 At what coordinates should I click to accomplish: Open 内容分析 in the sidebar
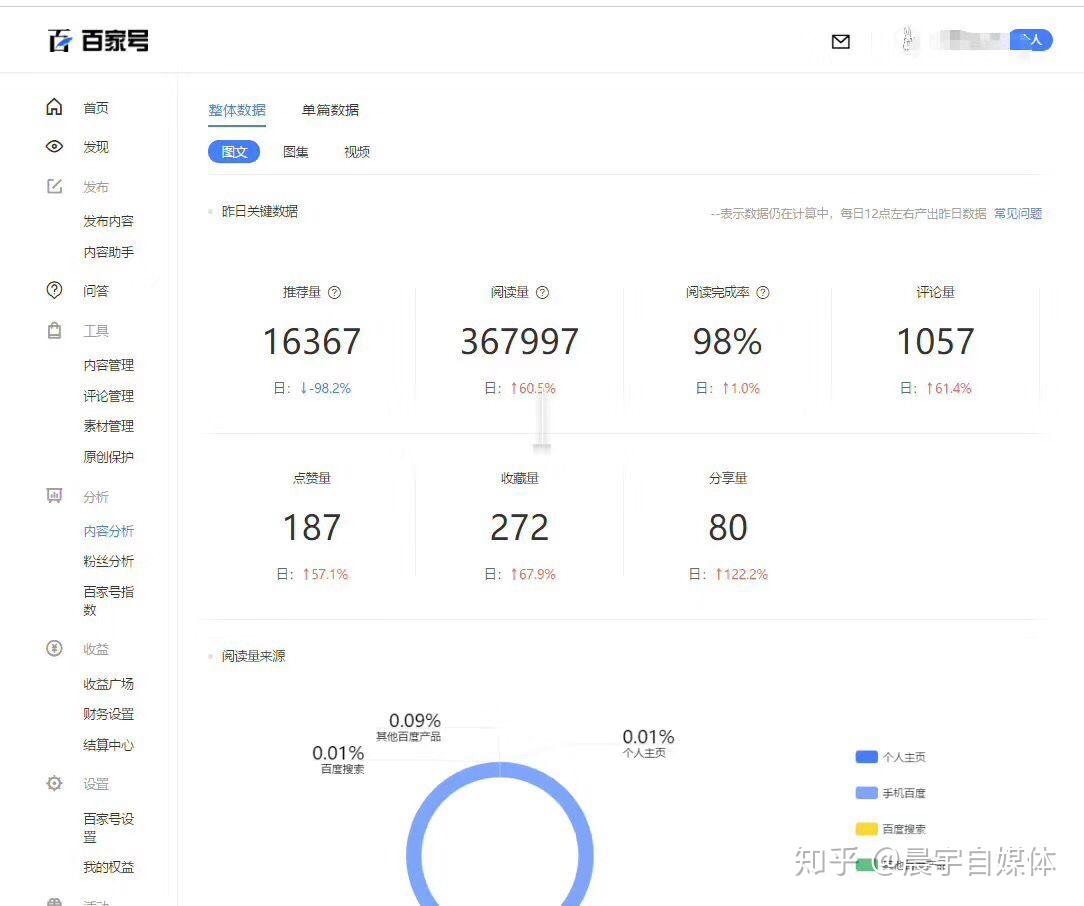click(109, 531)
